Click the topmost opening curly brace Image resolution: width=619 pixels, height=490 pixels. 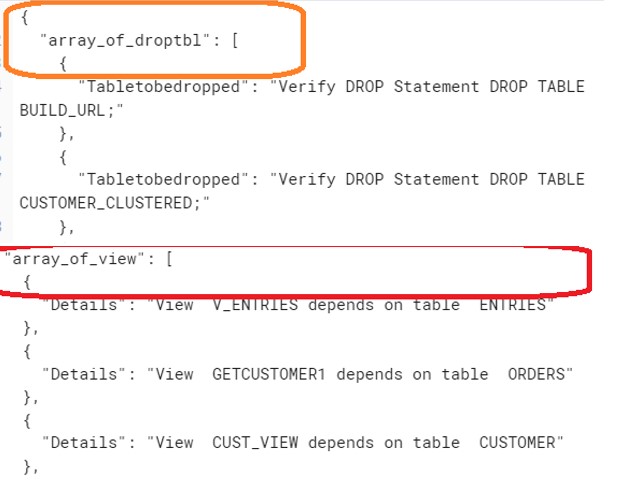(25, 17)
